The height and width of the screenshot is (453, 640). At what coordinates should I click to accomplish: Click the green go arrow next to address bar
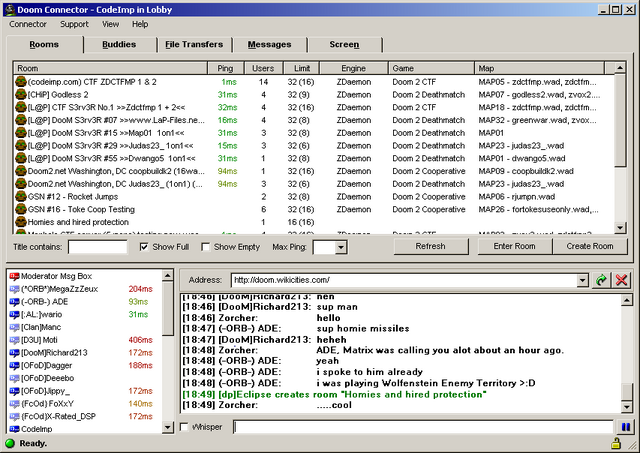tap(601, 280)
